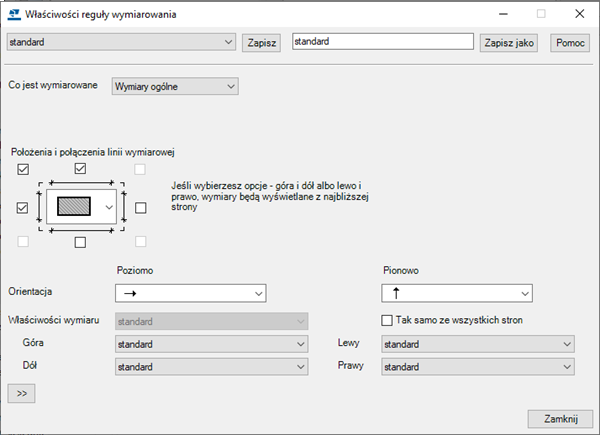Click the save-as name text field
This screenshot has width=600, height=435.
coord(381,43)
